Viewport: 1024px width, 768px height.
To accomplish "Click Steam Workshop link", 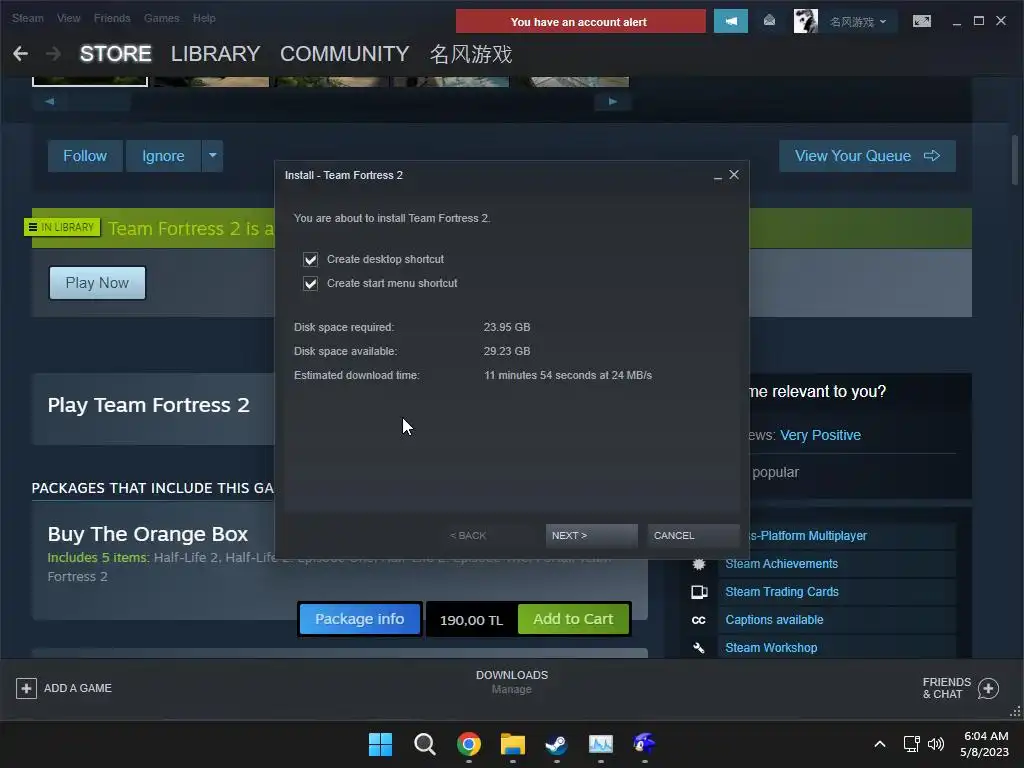I will pos(771,648).
